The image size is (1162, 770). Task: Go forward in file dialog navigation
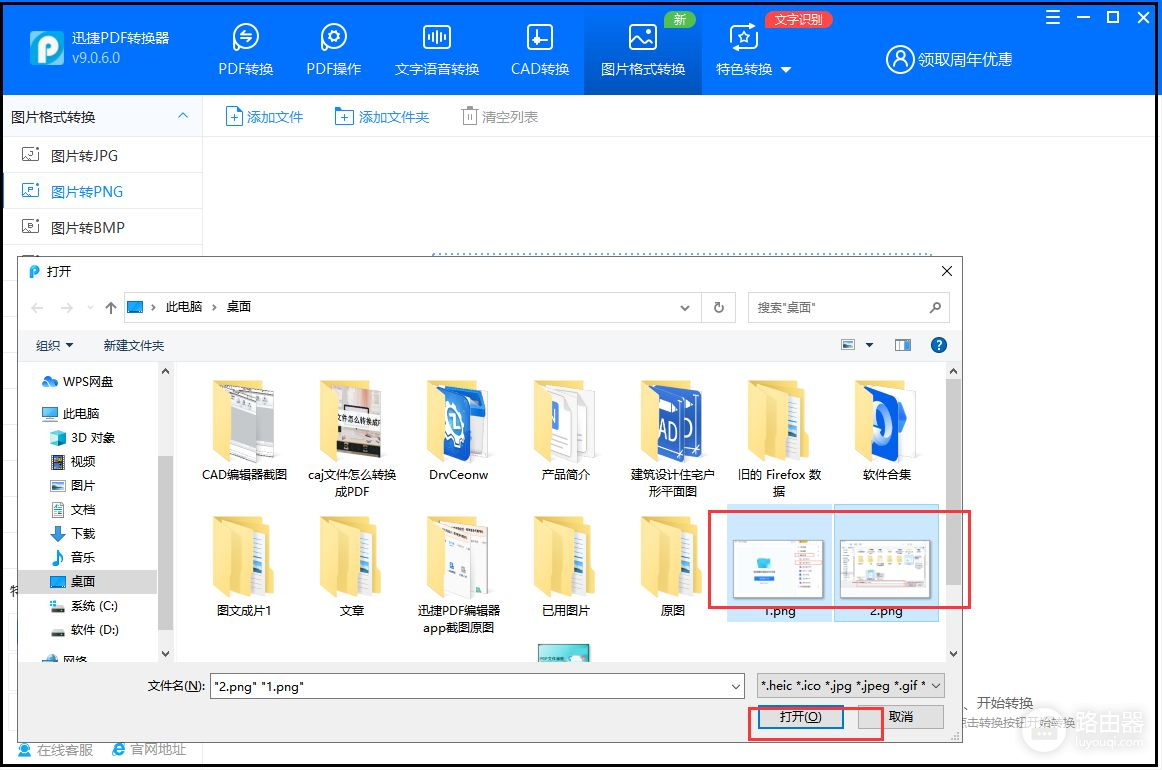click(67, 308)
